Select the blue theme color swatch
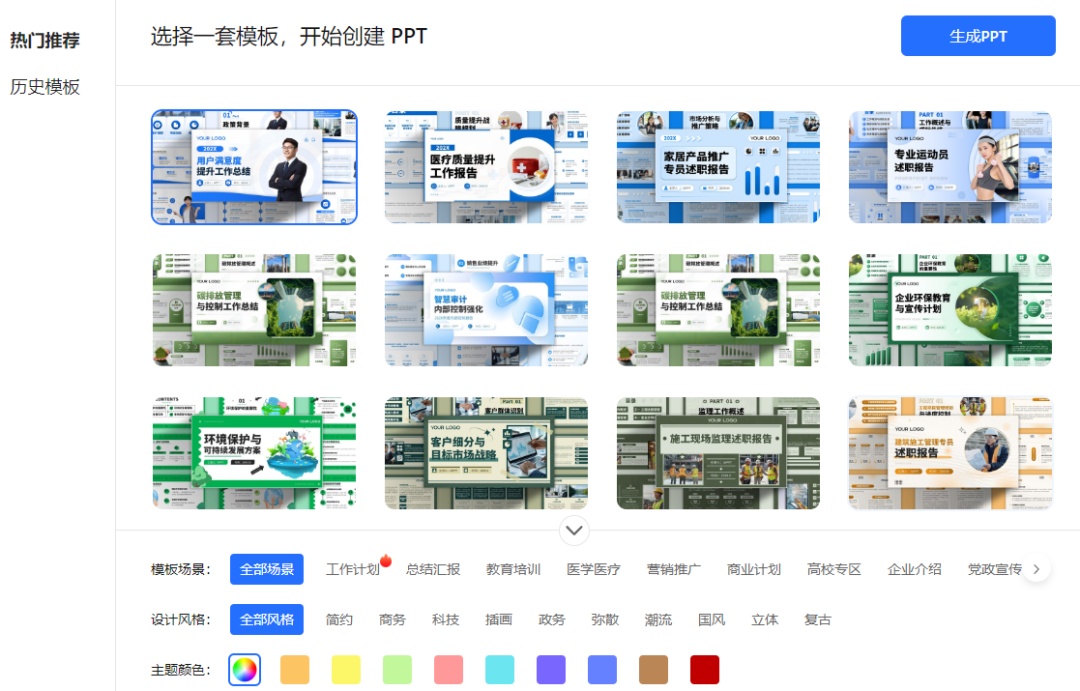The width and height of the screenshot is (1080, 691). pyautogui.click(x=602, y=670)
